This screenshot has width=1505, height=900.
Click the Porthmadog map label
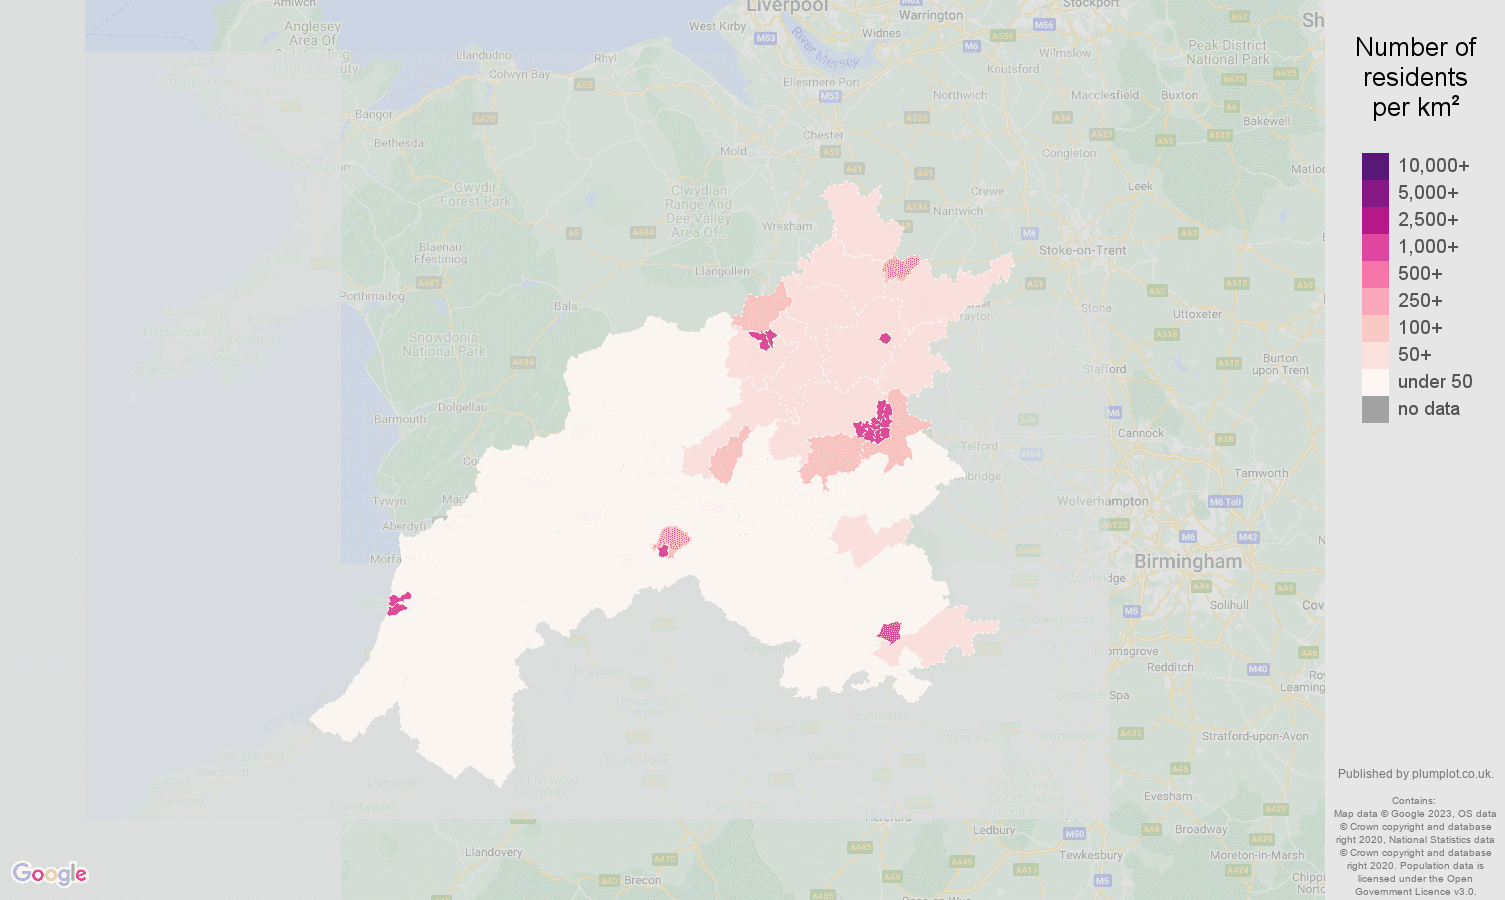[372, 296]
